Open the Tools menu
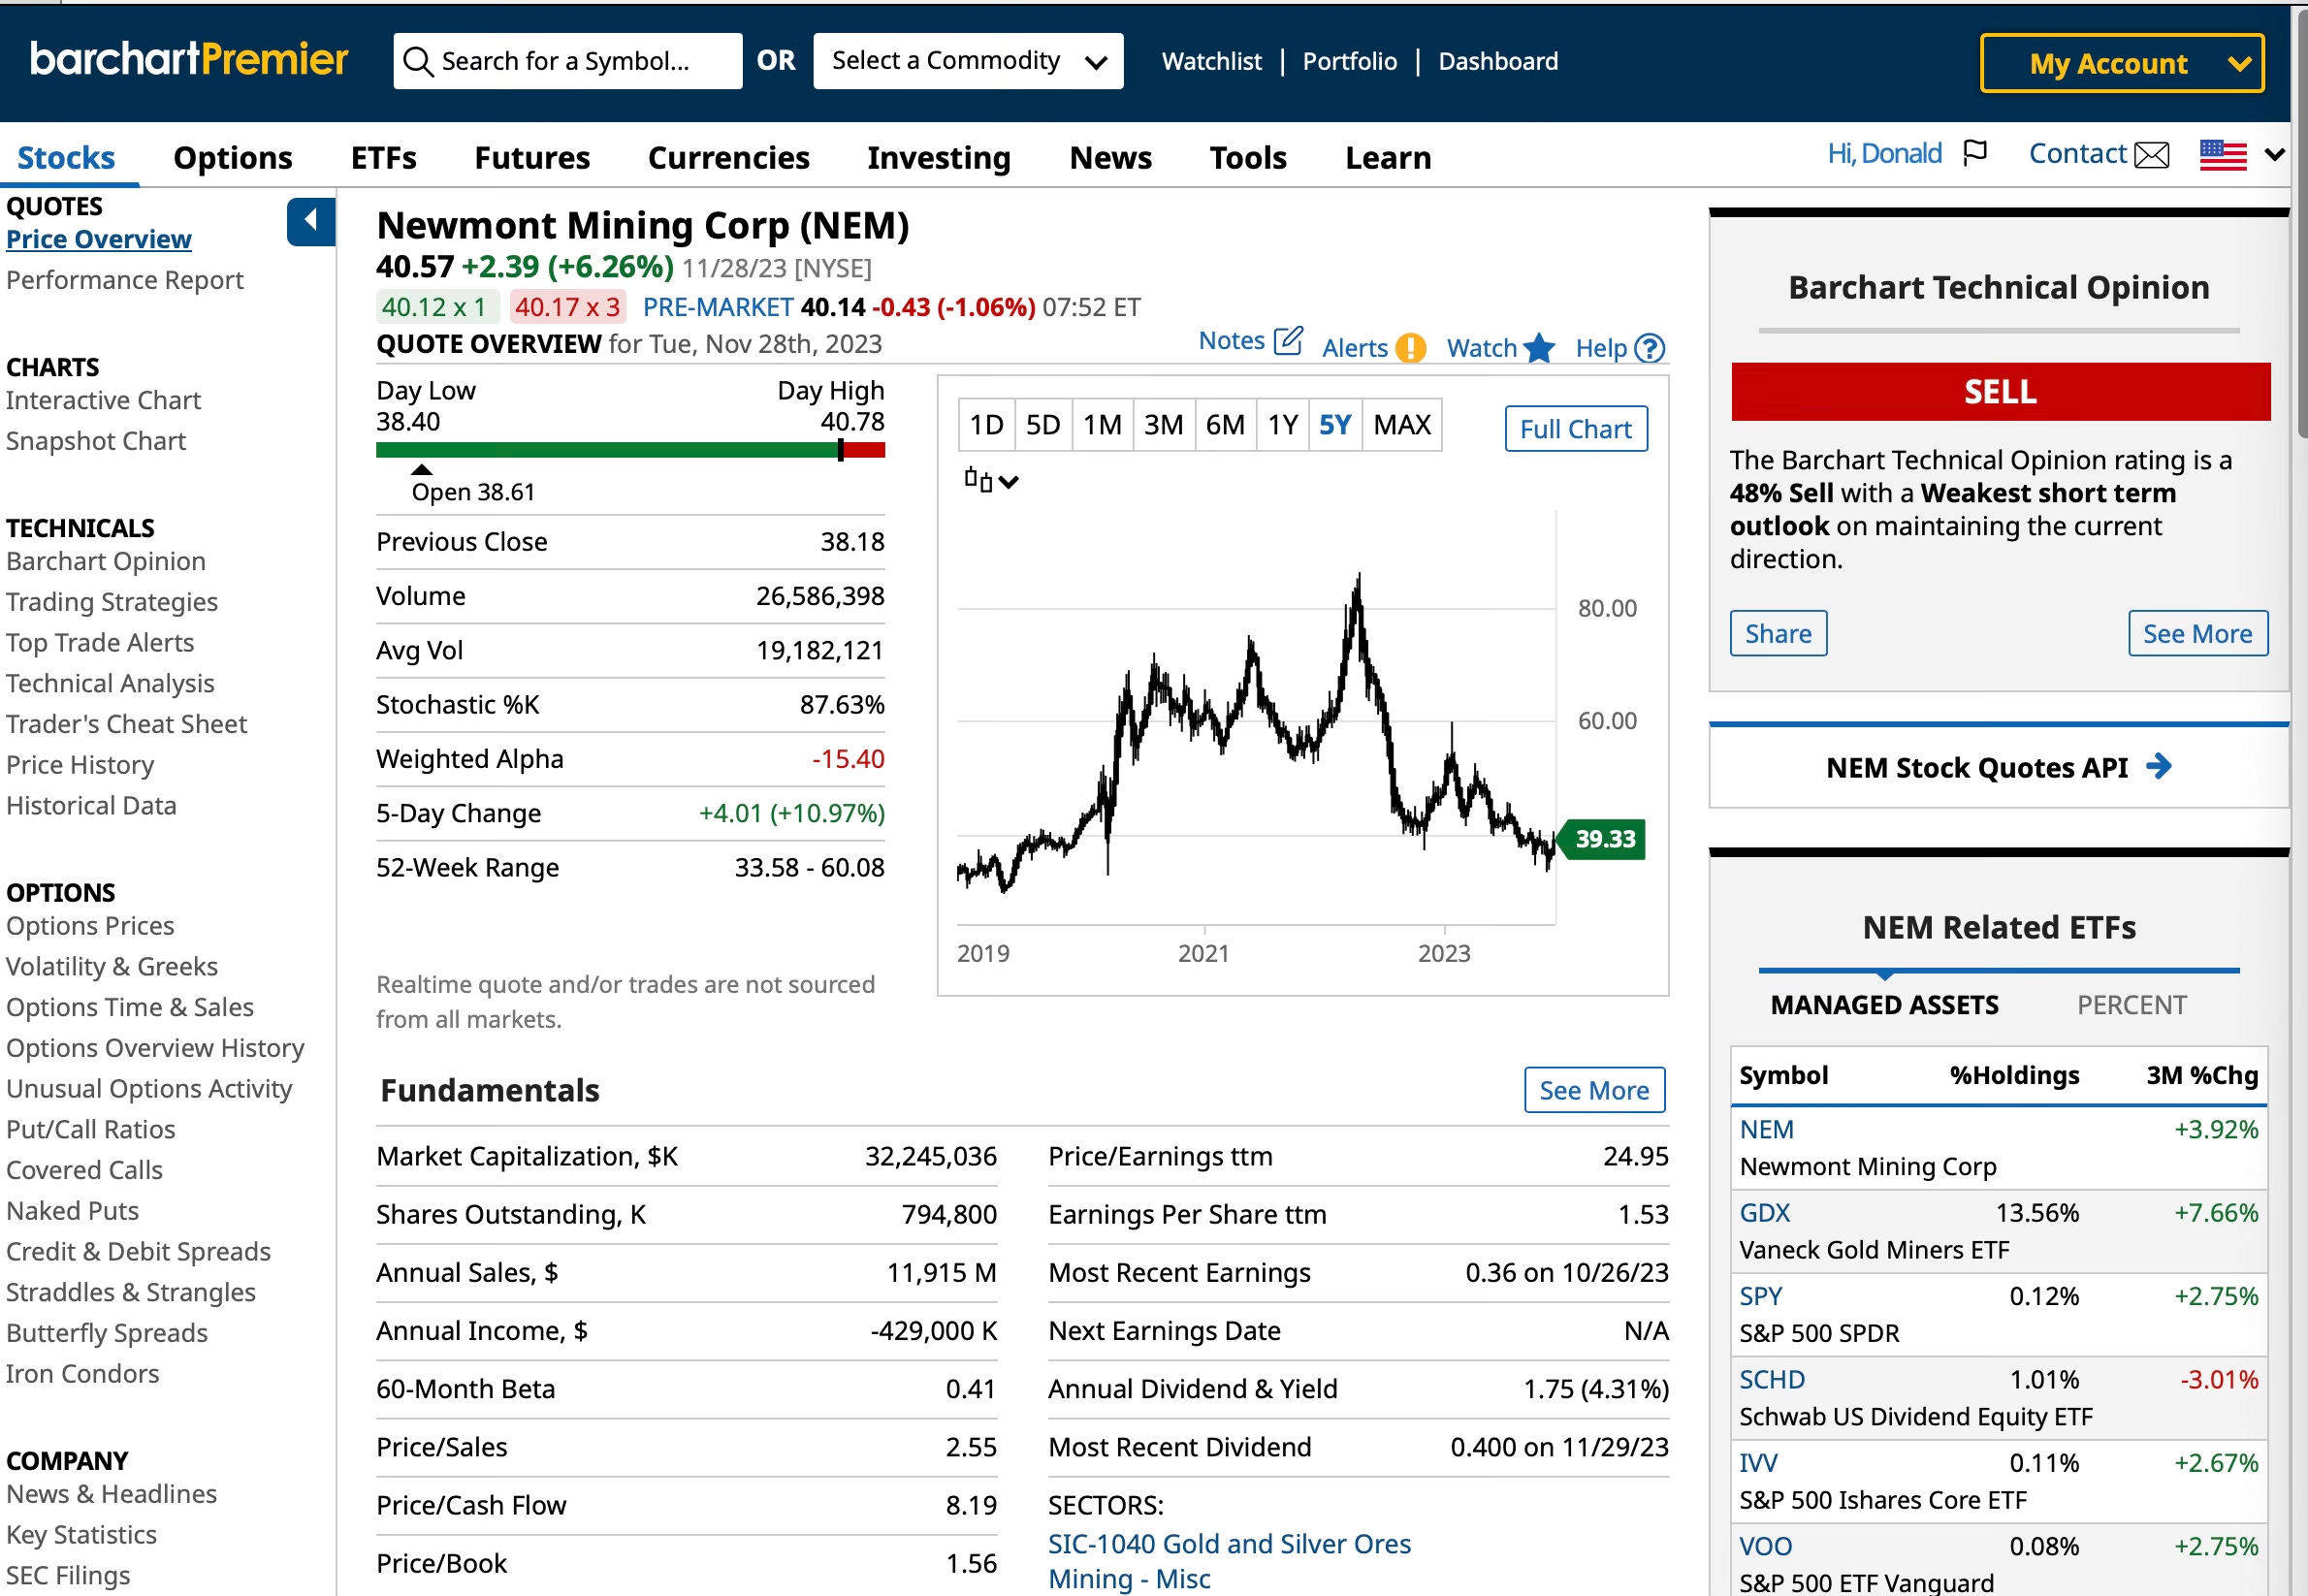Screen dimensions: 2308x1596 click(1248, 157)
